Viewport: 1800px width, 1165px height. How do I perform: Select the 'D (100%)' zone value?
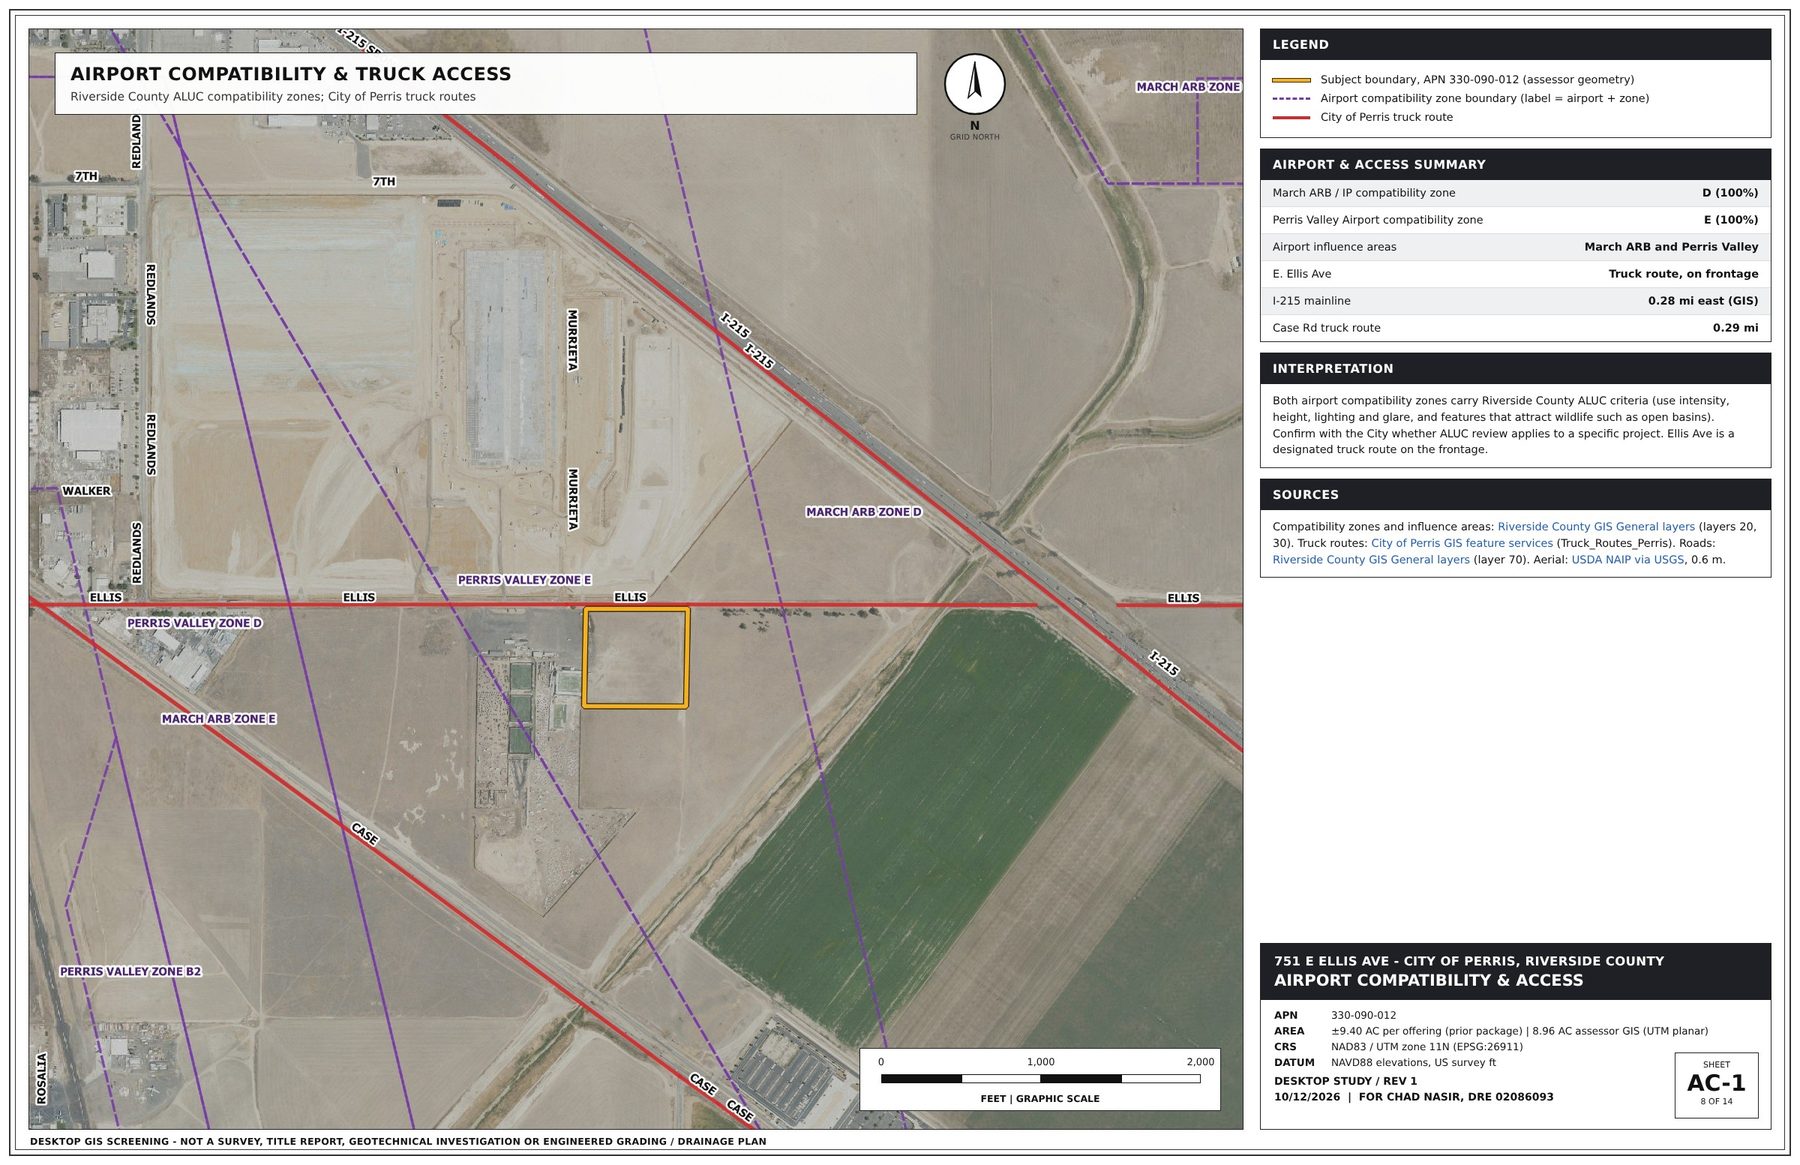pos(1730,193)
